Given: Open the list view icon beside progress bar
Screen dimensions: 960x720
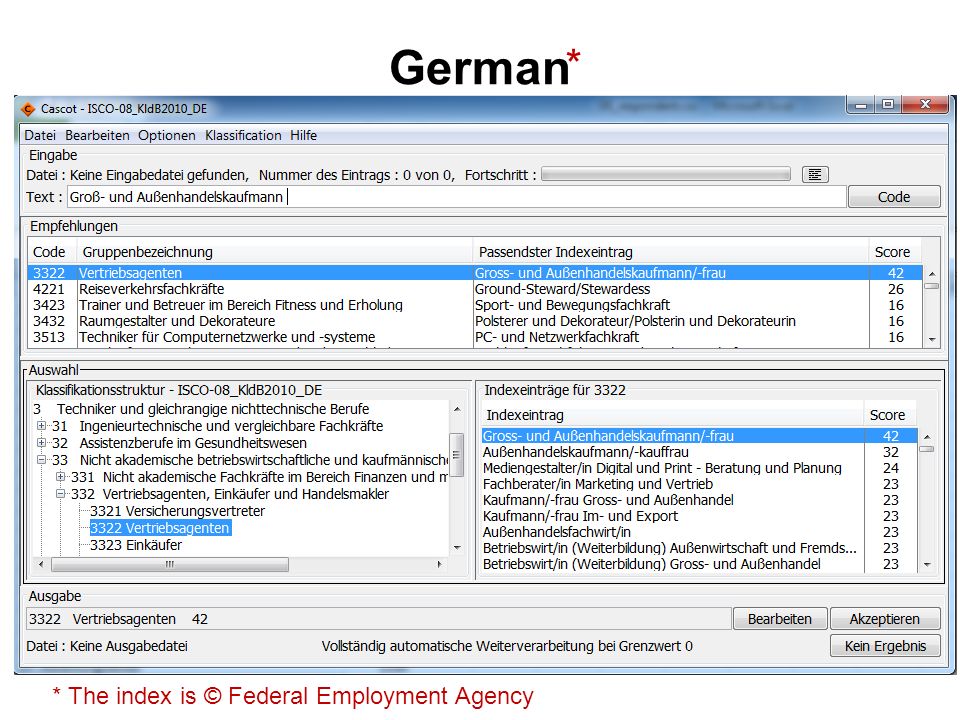Looking at the screenshot, I should 815,175.
